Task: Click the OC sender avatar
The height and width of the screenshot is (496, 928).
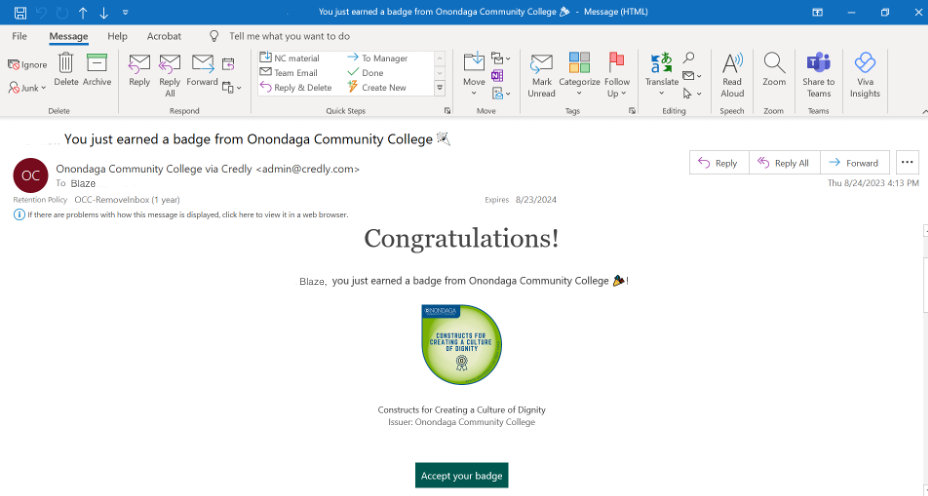Action: [31, 175]
